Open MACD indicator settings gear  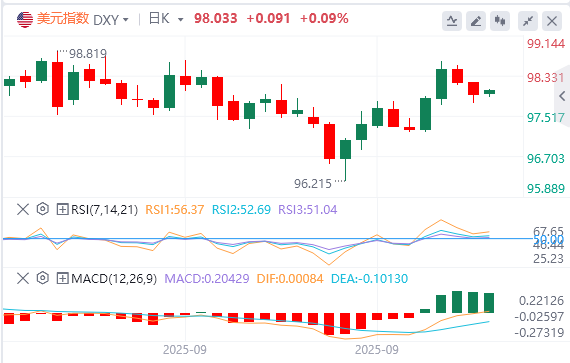(x=43, y=278)
